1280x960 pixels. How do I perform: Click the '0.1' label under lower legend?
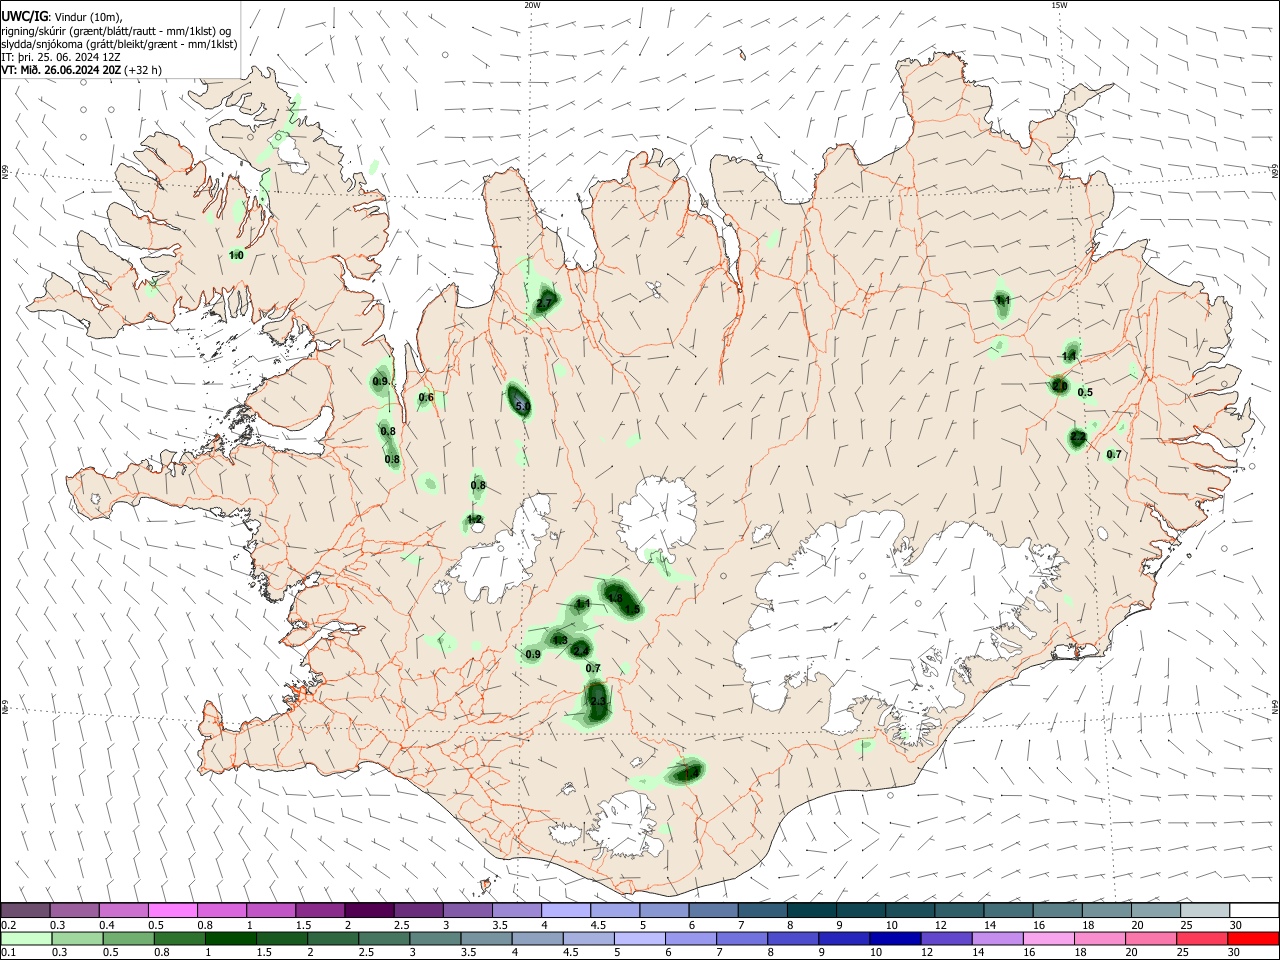[8, 953]
